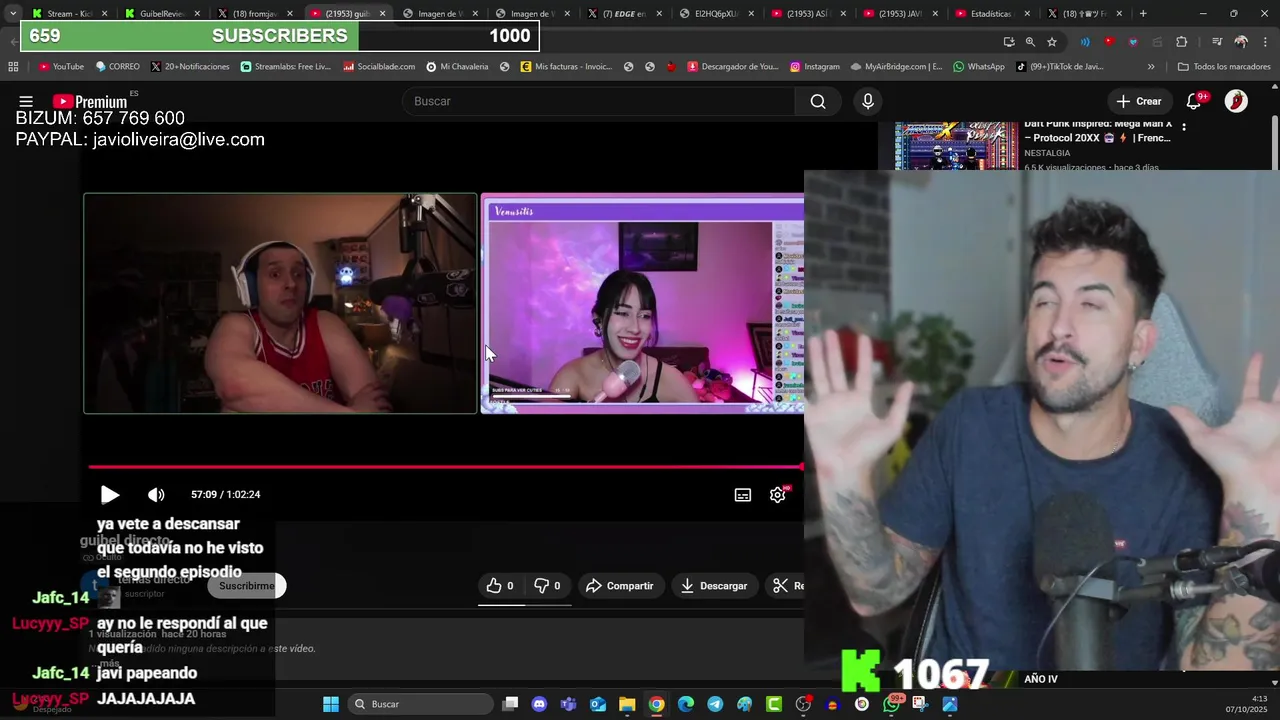Open the YouTube notifications bell
Viewport: 1280px width, 720px height.
1194,101
